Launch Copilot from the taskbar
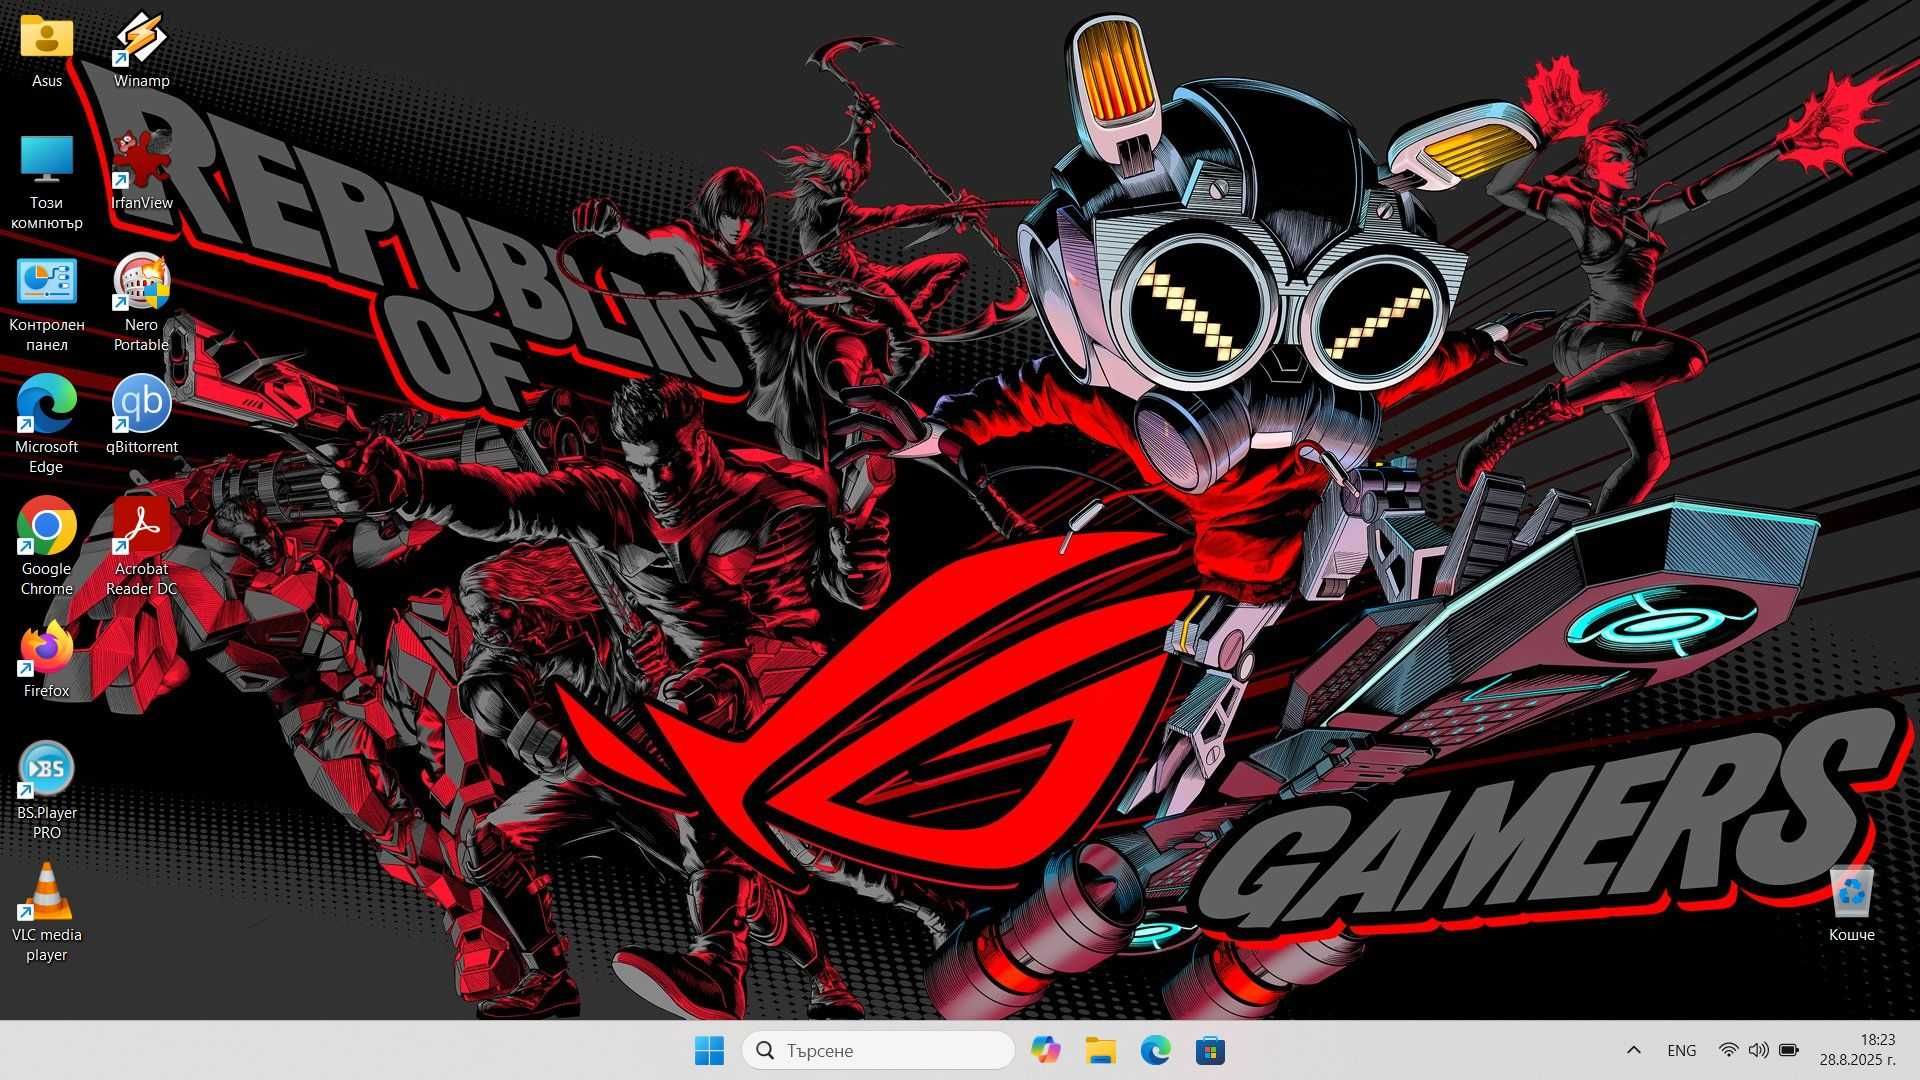Screen dimensions: 1920x1080 1045,1050
